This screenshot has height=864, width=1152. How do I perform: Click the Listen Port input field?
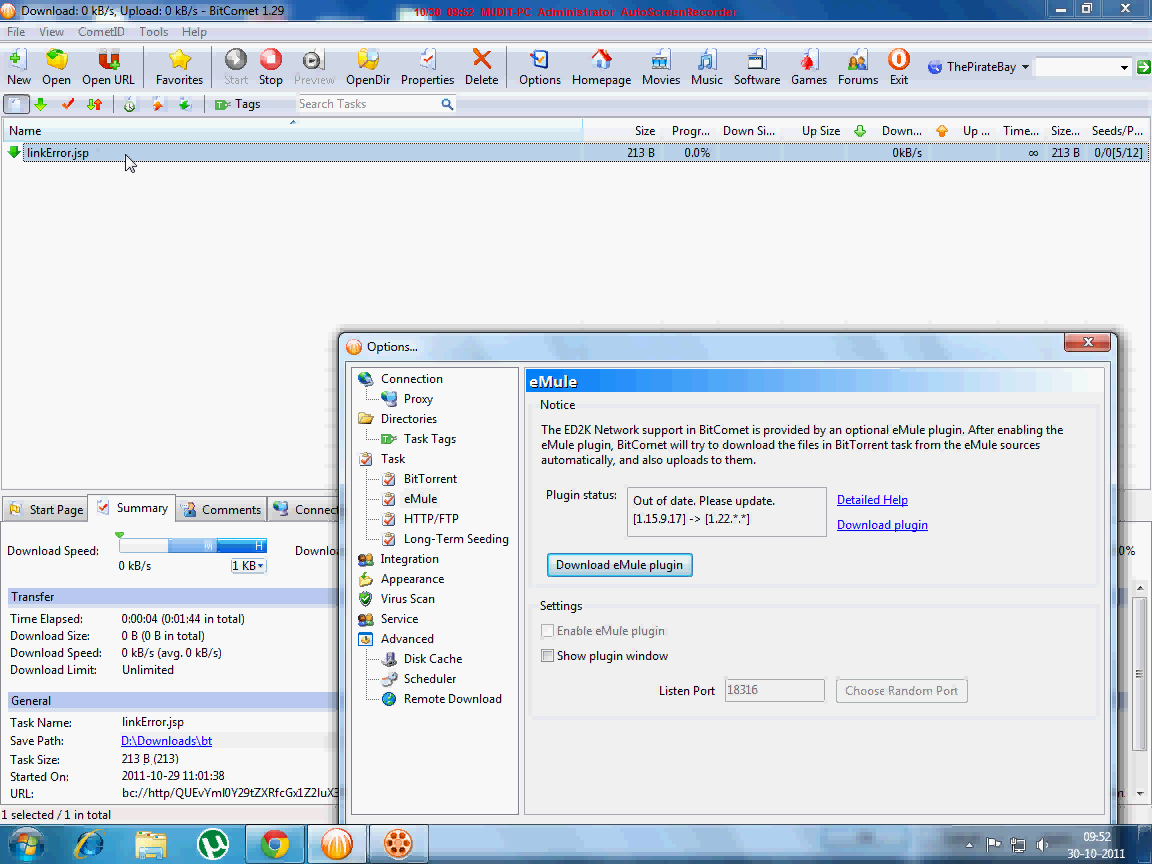tap(774, 690)
